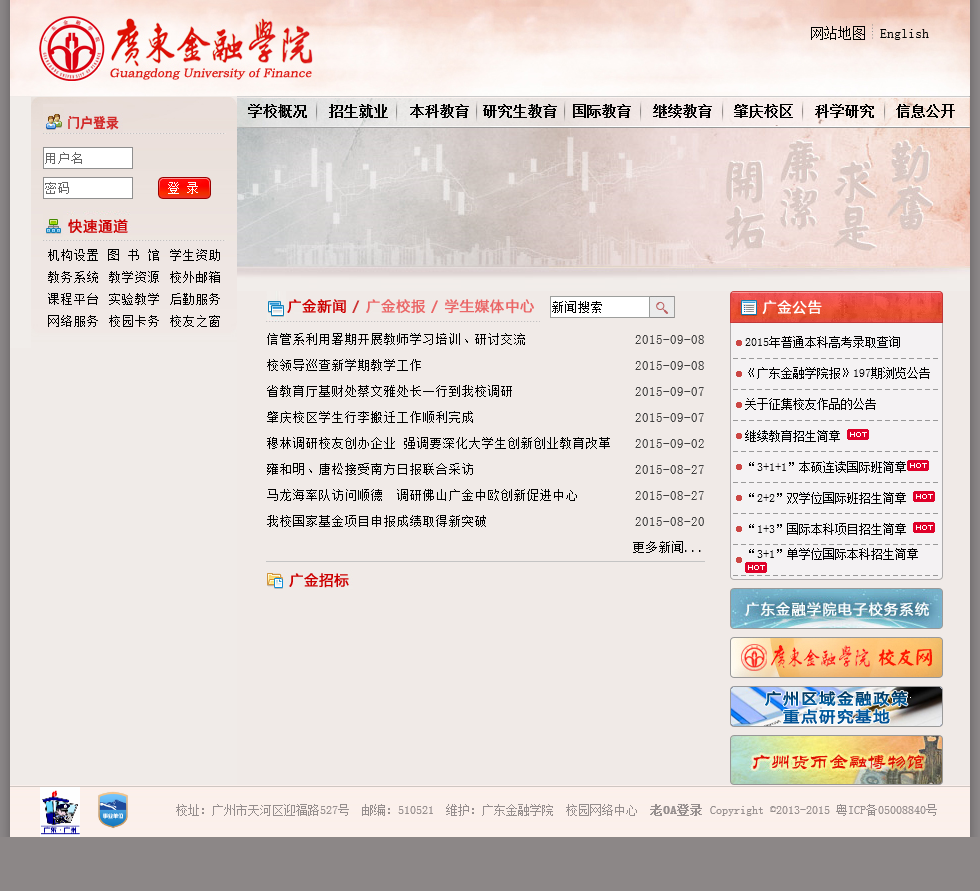Open news 信管系利用暑期开展教师学习培训
This screenshot has height=891, width=980.
click(396, 339)
